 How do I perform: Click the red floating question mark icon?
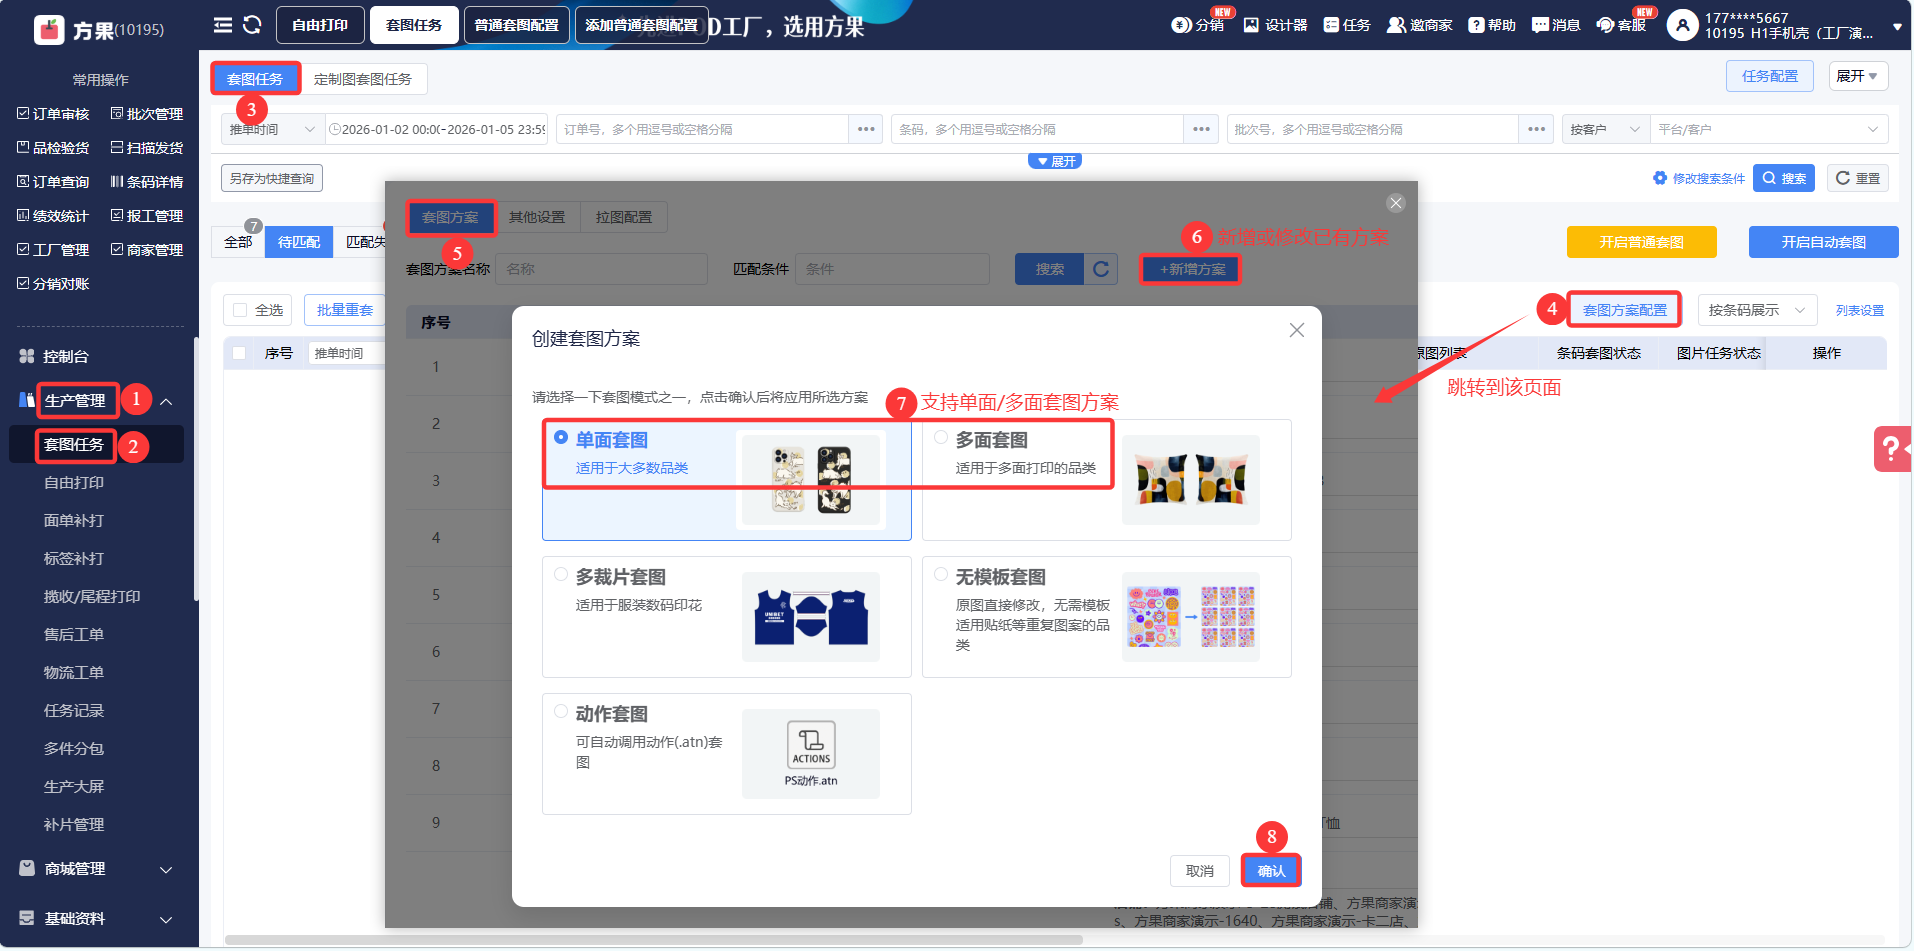click(x=1891, y=449)
